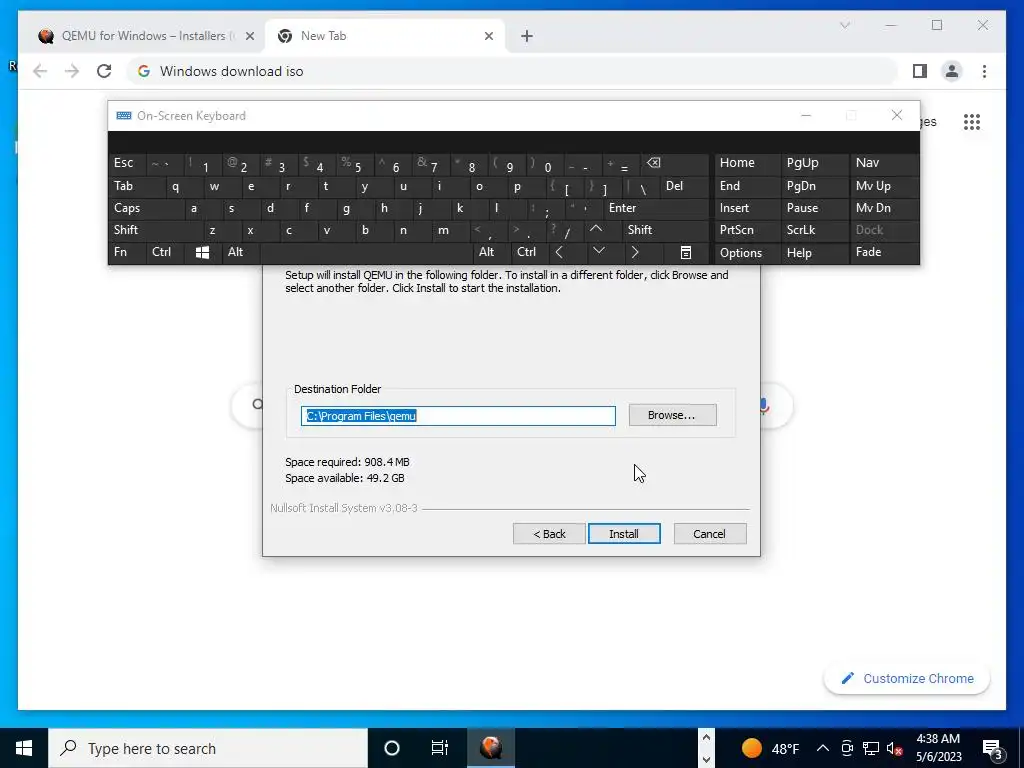Open Task View on taskbar
Screen dimensions: 1024x768
pos(440,748)
